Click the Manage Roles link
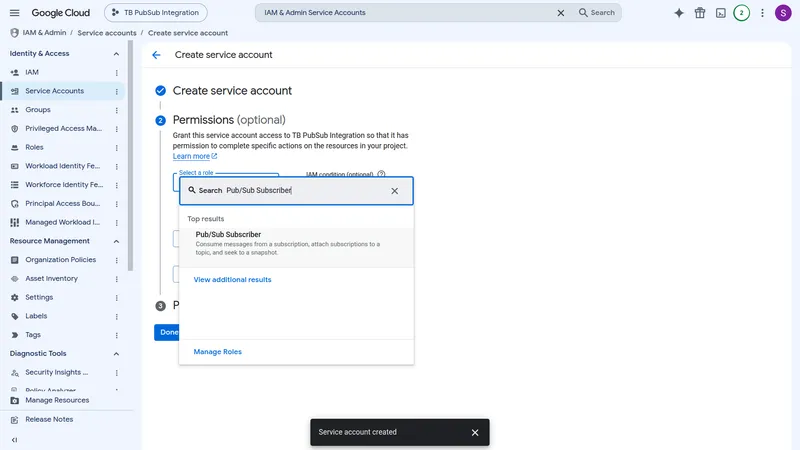This screenshot has height=450, width=800. [217, 352]
